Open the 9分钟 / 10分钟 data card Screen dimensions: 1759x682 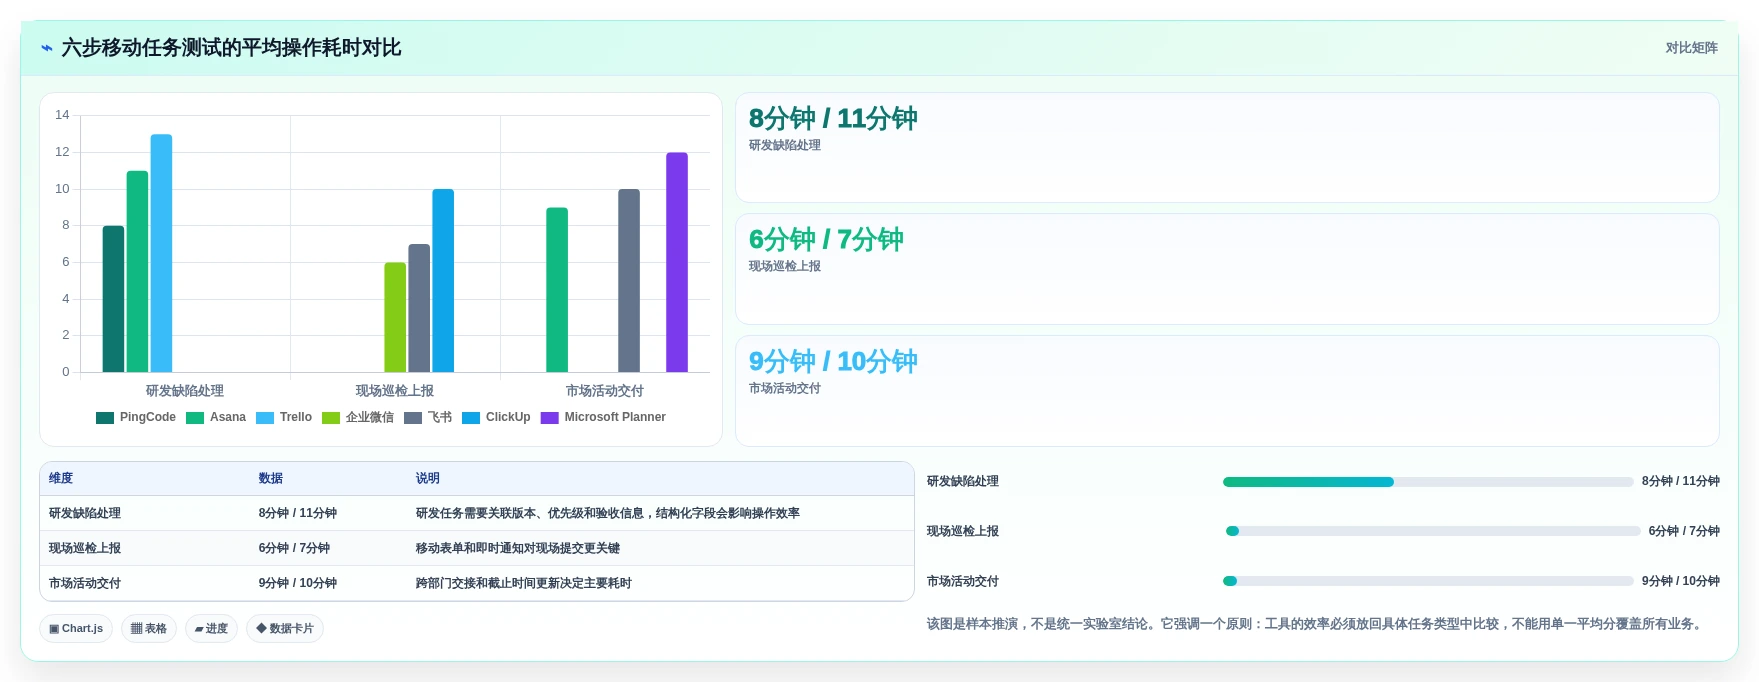click(x=1227, y=391)
